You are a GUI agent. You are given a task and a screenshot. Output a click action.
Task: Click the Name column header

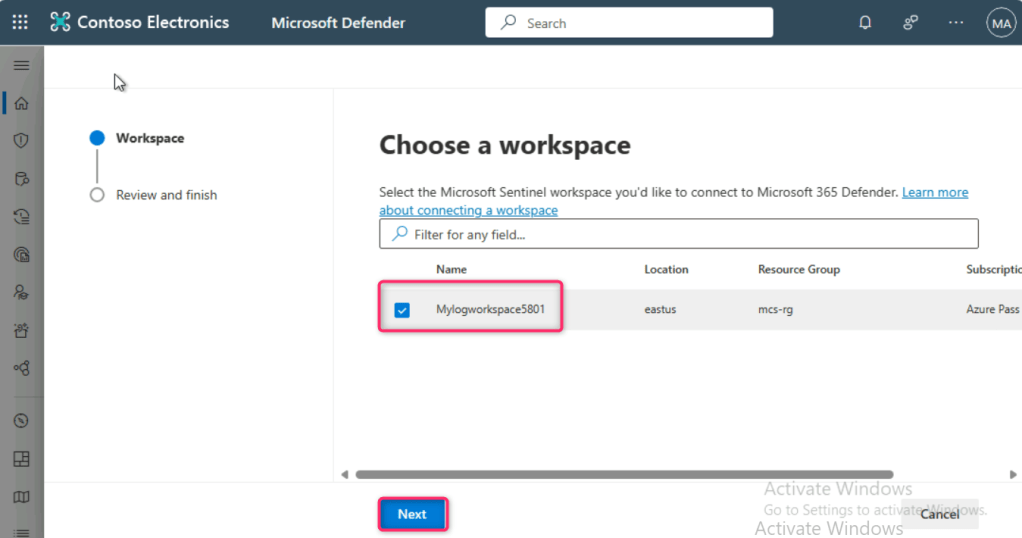click(451, 269)
